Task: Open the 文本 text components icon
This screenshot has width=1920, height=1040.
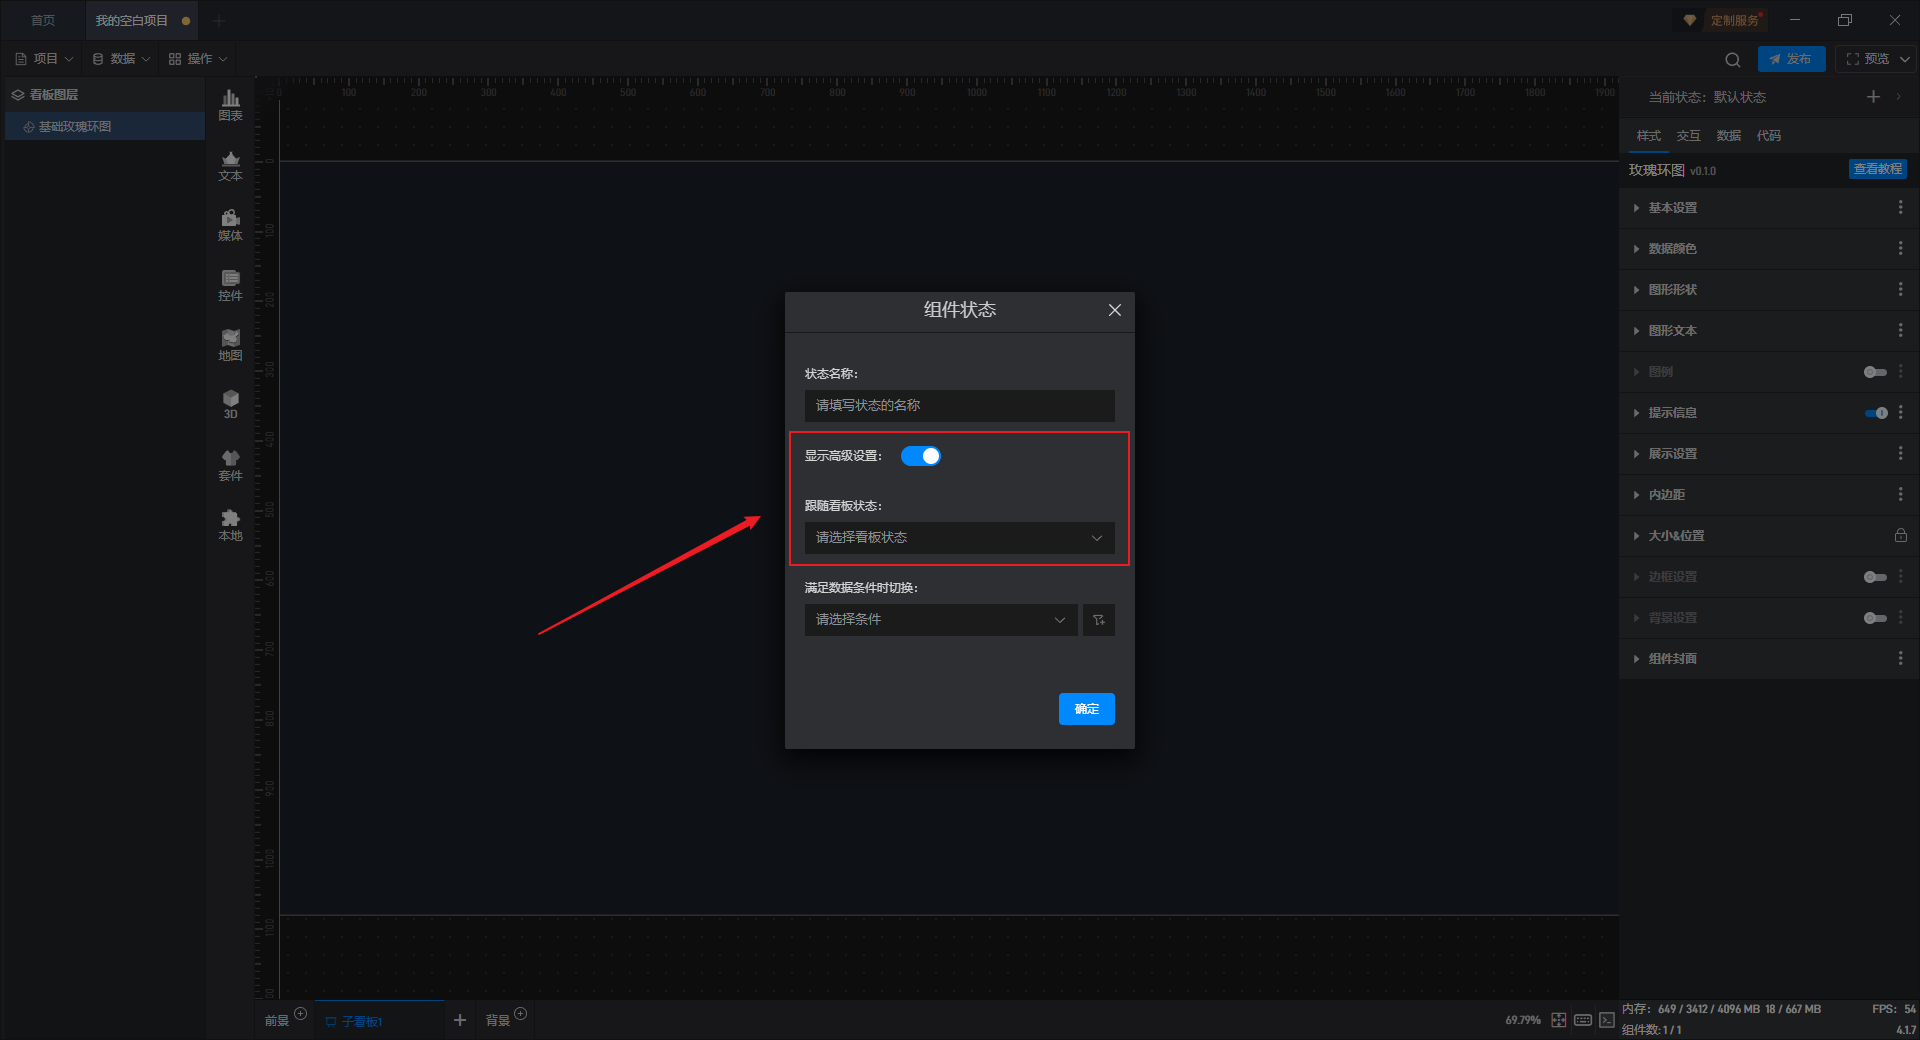Action: (x=230, y=165)
